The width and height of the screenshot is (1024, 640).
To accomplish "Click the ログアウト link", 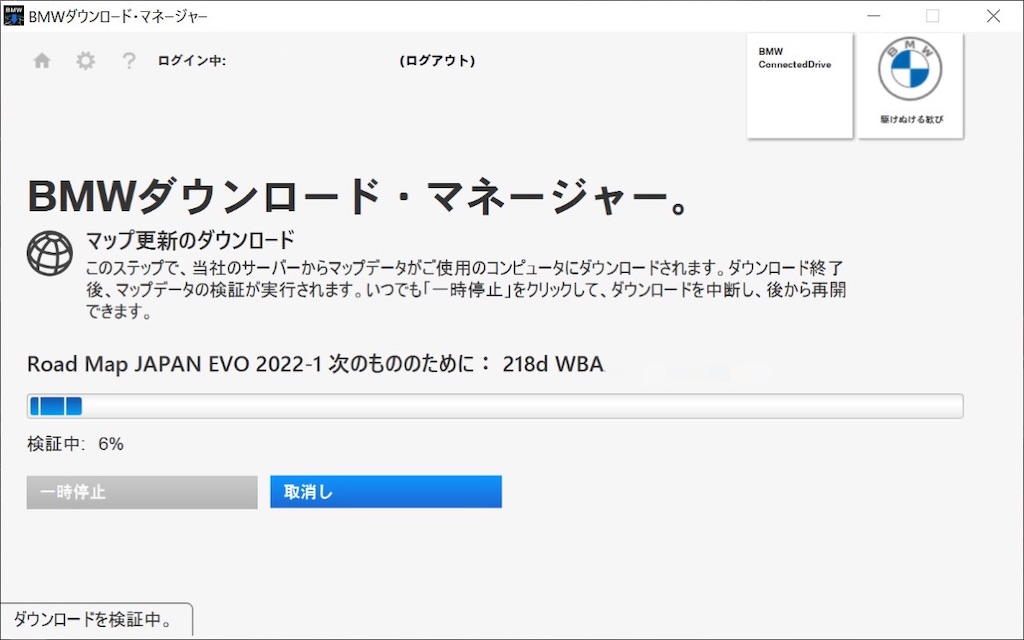I will (x=437, y=60).
